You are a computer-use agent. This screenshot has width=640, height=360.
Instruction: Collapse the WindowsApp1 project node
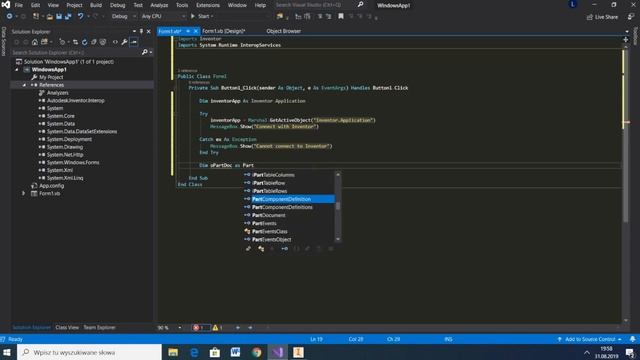17,69
